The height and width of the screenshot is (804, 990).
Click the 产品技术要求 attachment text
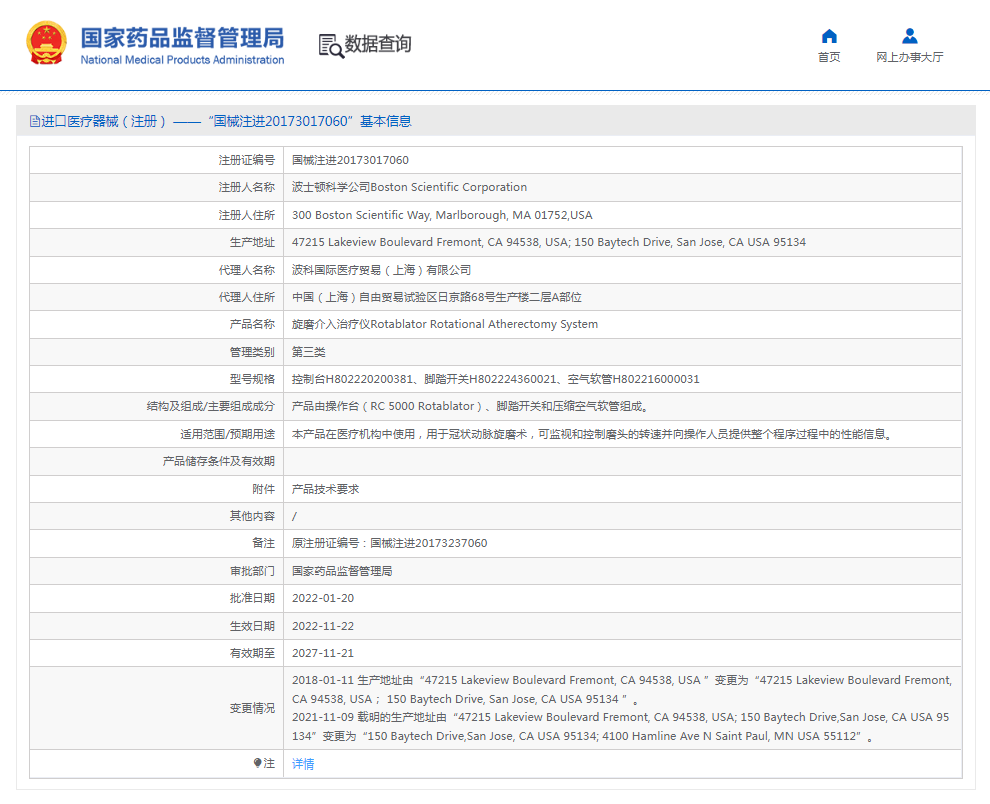point(325,489)
